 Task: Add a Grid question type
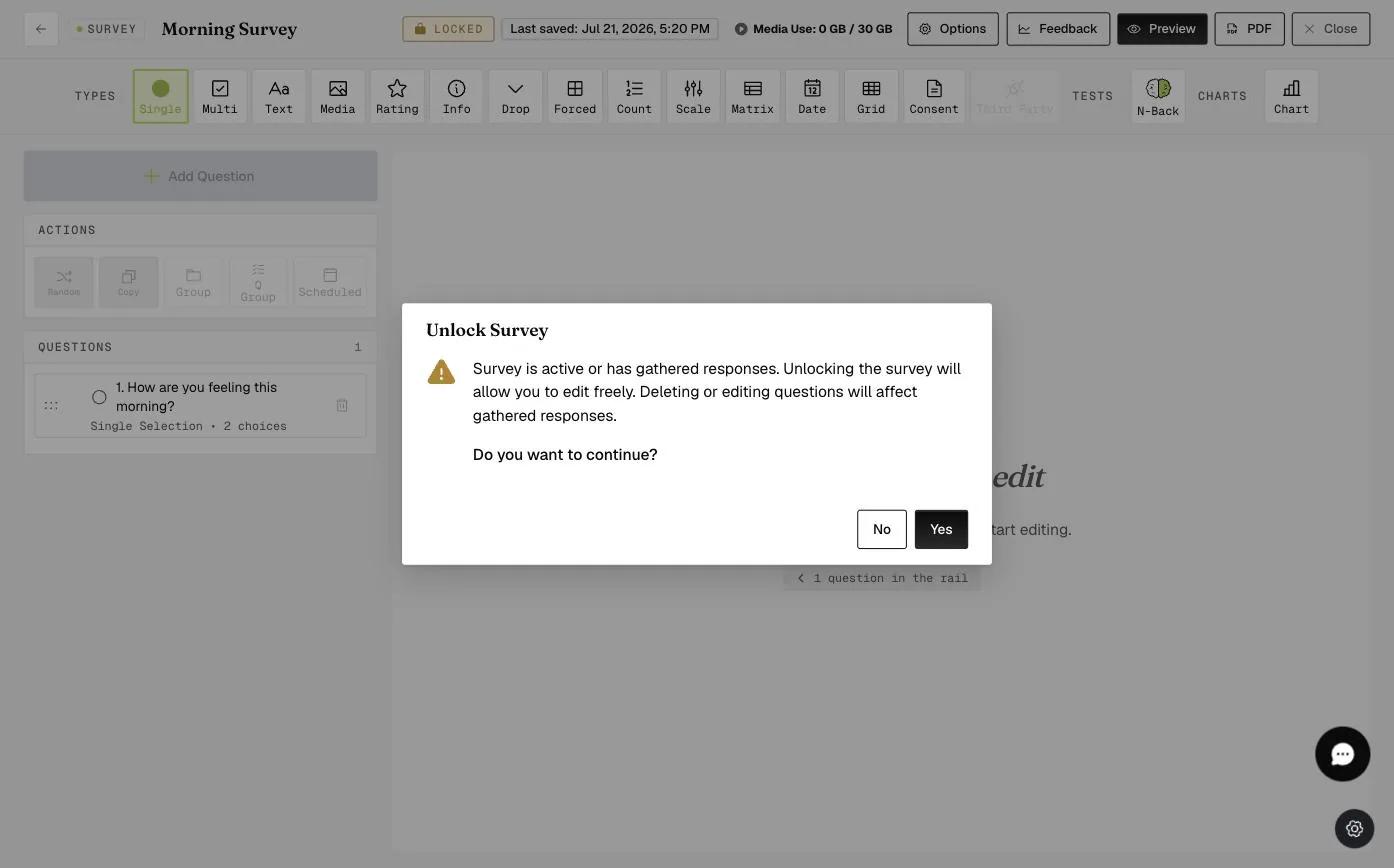tap(871, 96)
